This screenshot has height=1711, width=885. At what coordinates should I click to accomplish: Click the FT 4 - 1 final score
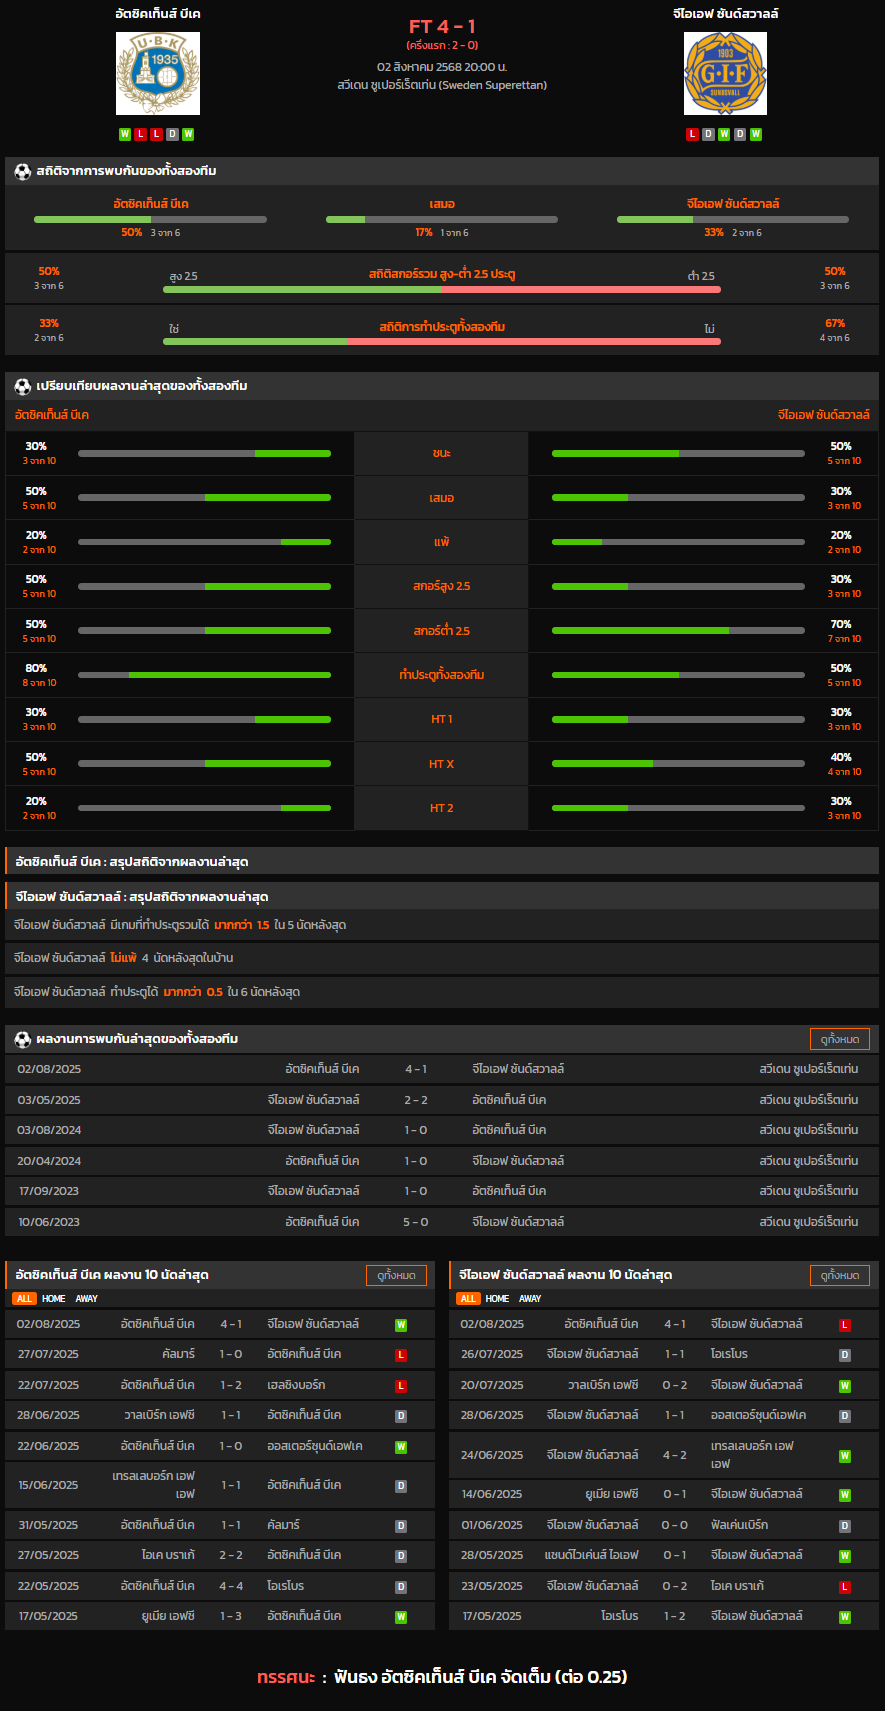pyautogui.click(x=442, y=27)
